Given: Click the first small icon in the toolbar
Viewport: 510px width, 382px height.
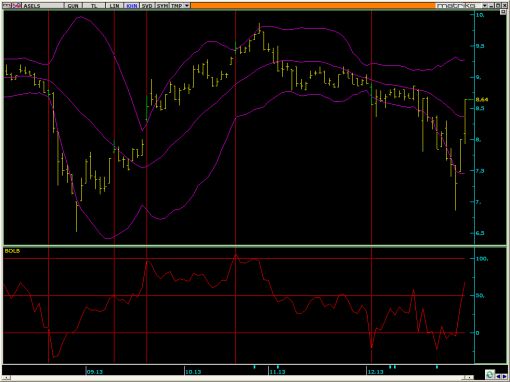Looking at the screenshot, I should pos(7,6).
